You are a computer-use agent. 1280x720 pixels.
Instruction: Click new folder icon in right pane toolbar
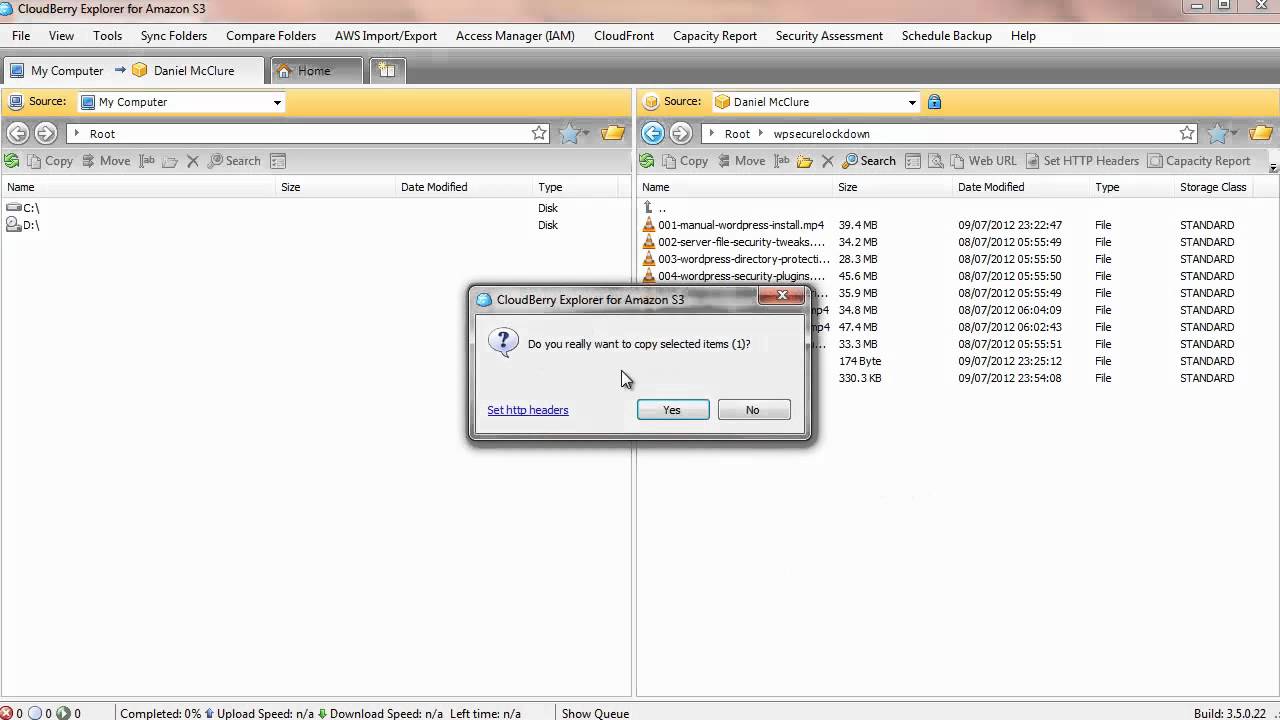[805, 161]
